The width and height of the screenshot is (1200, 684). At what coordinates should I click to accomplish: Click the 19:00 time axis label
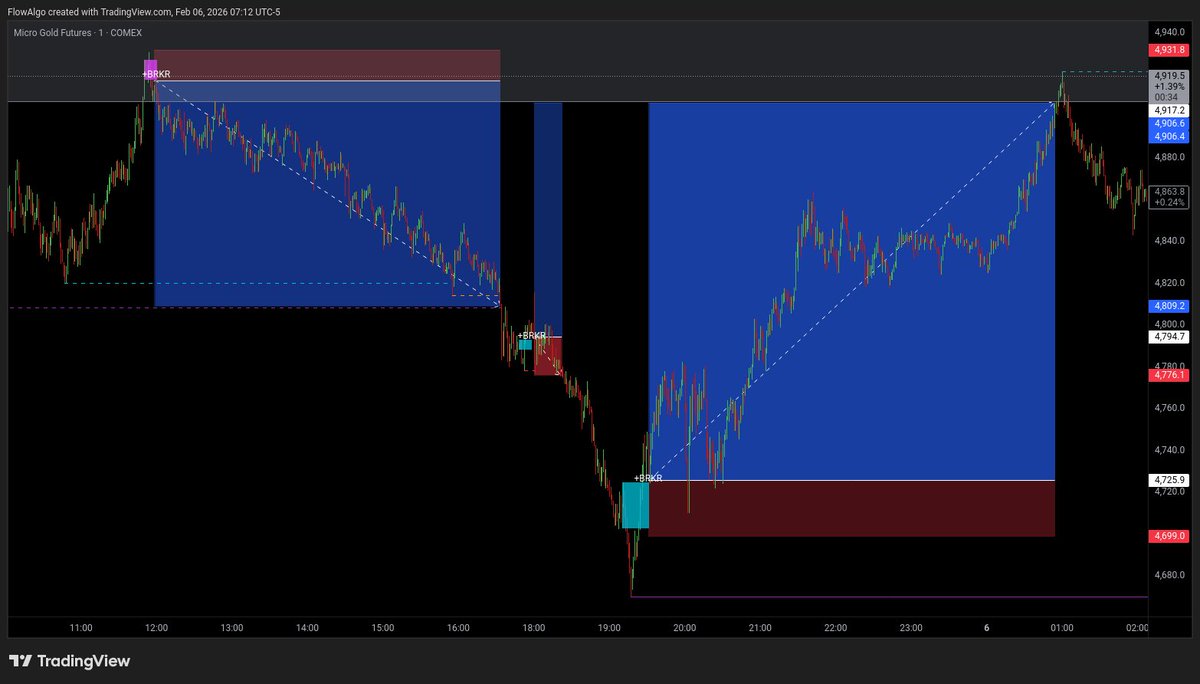pyautogui.click(x=609, y=628)
